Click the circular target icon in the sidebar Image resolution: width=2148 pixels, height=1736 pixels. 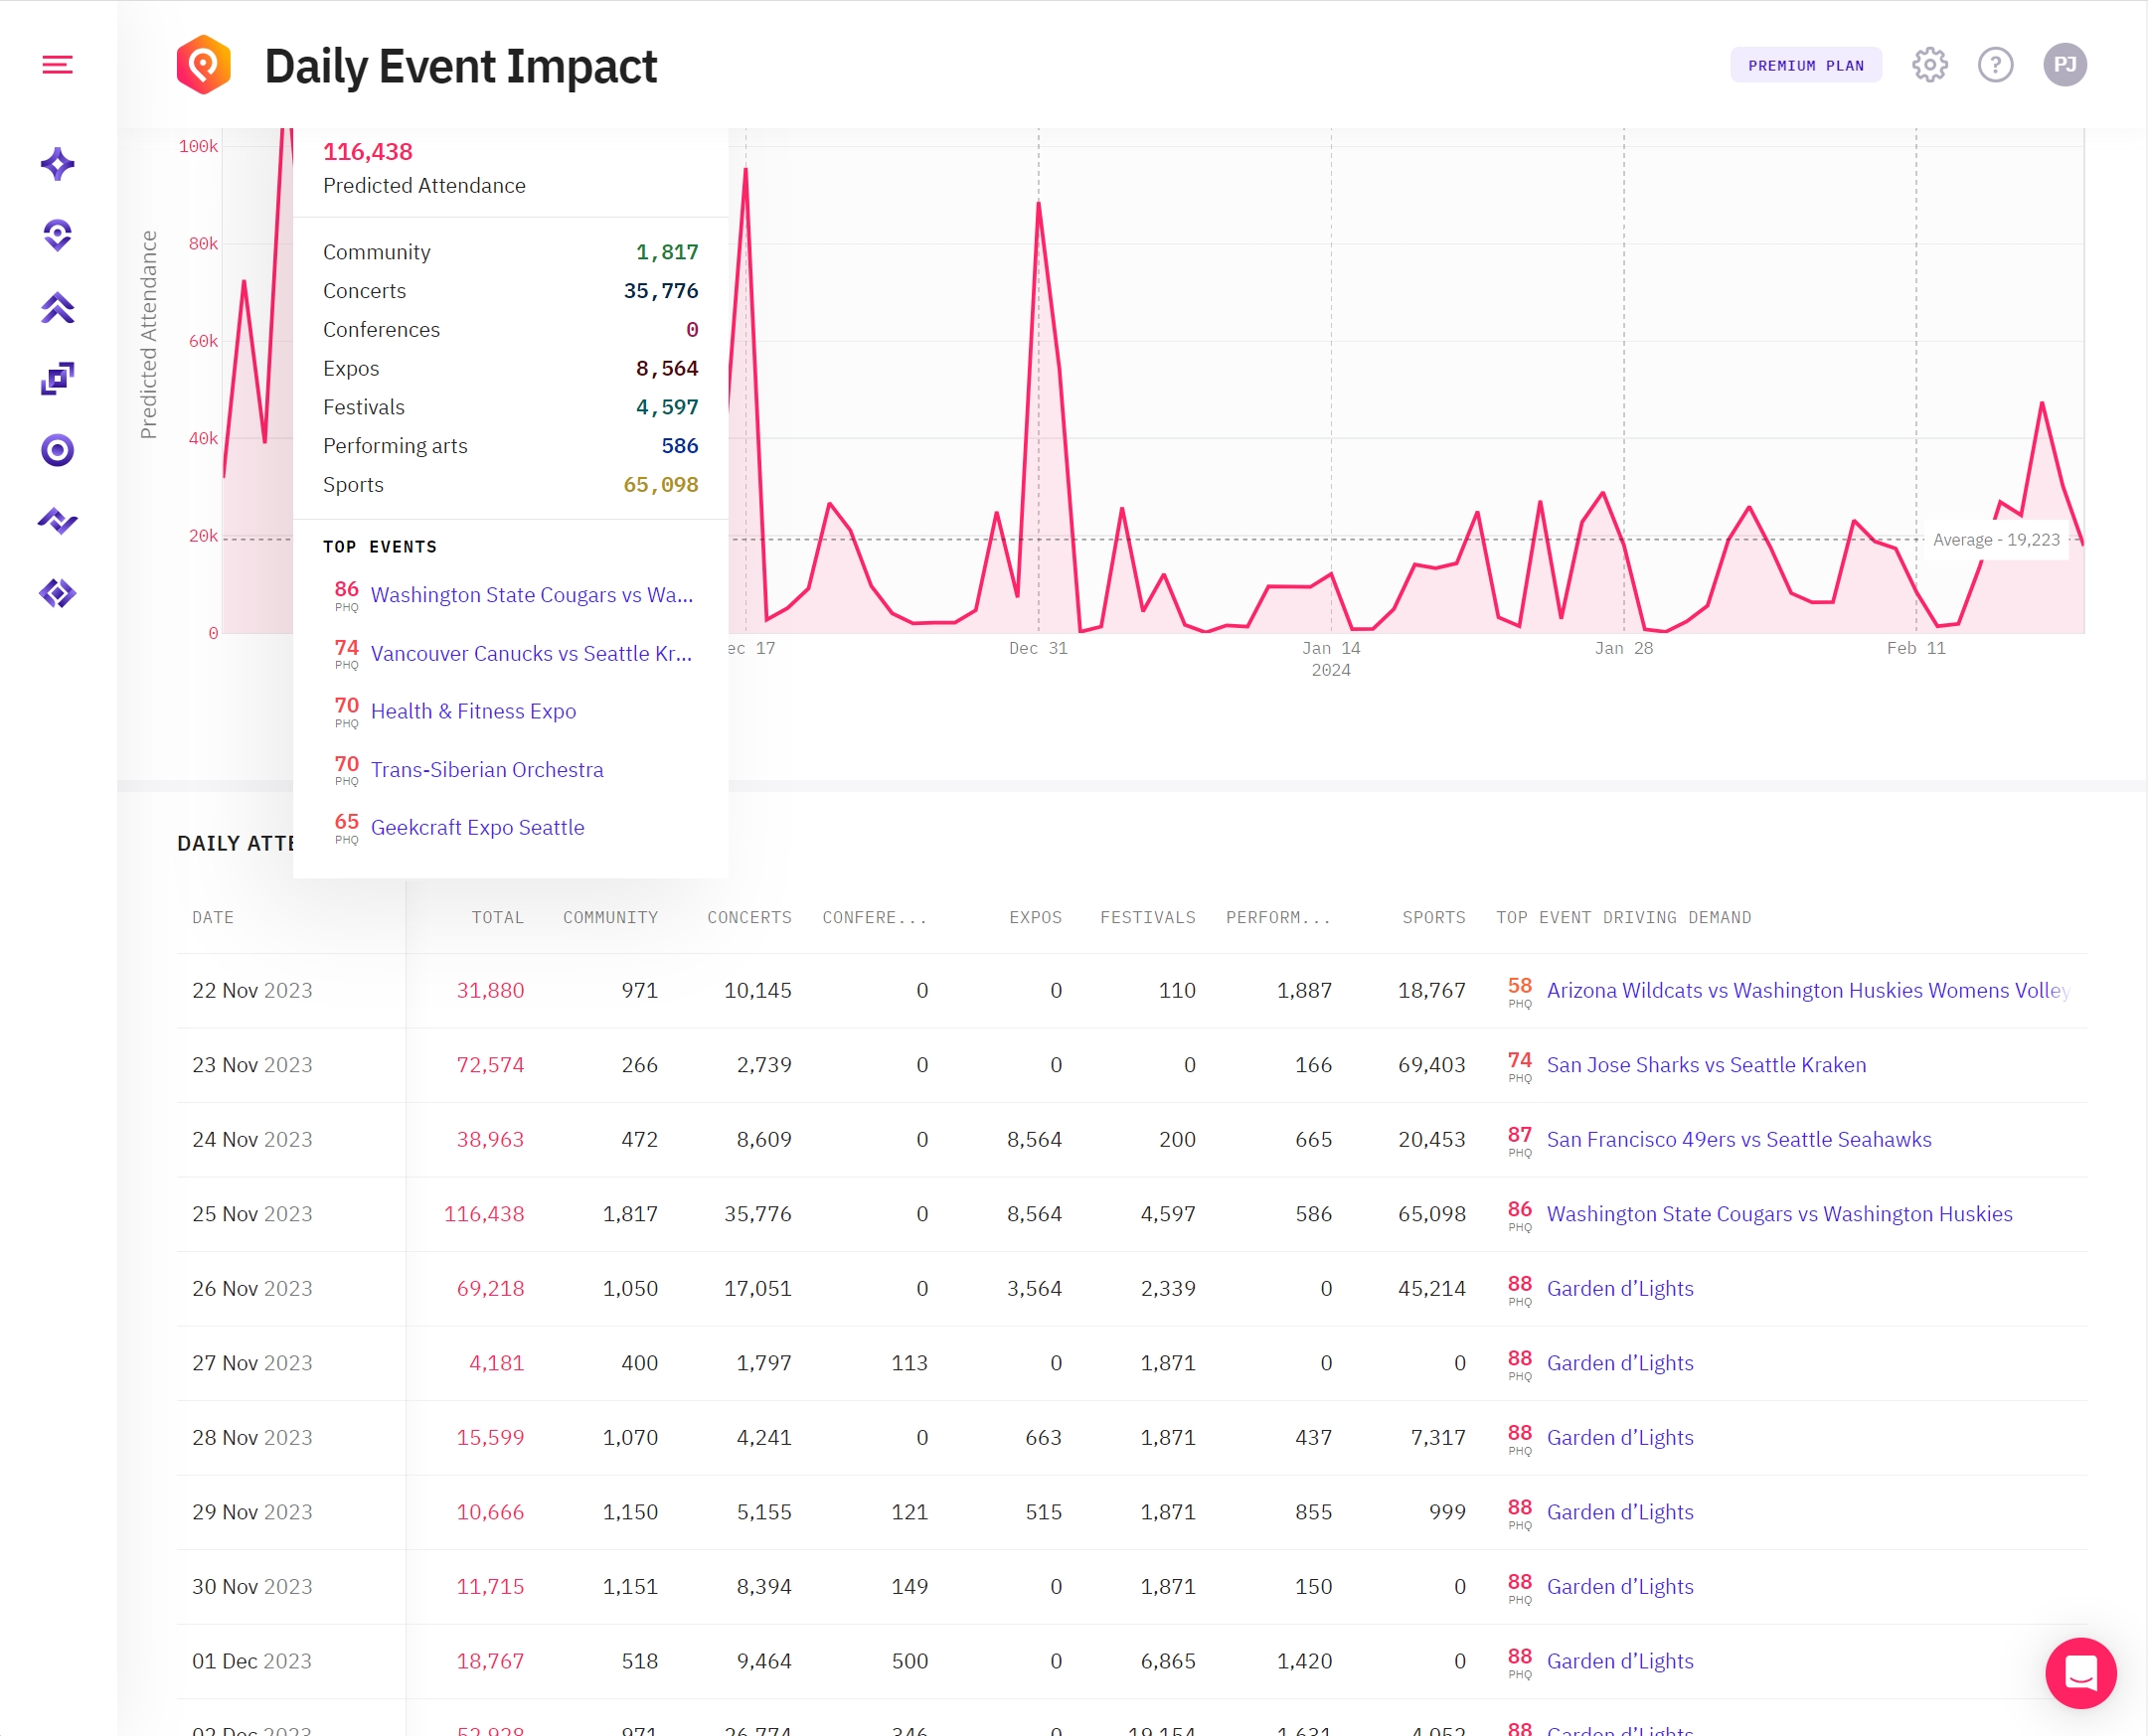click(57, 451)
